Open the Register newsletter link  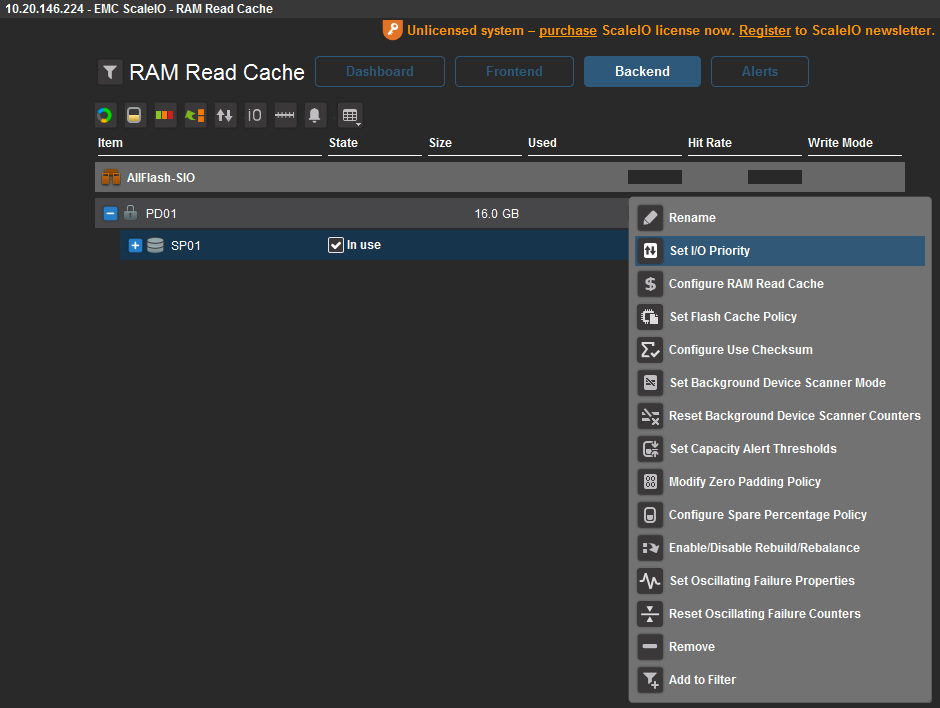tap(765, 31)
